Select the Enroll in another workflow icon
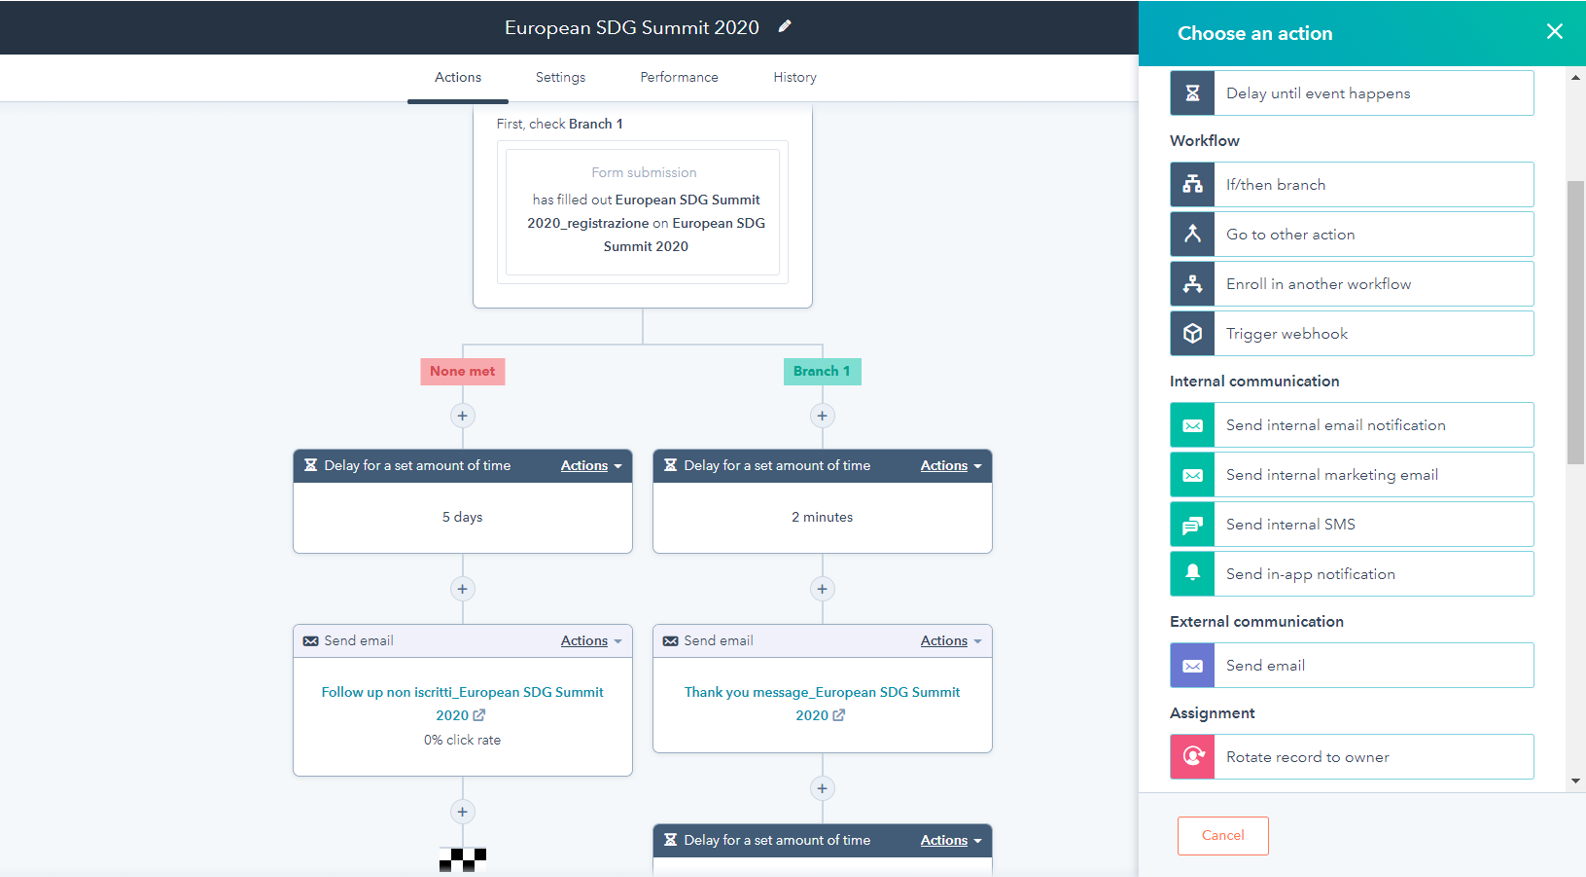The width and height of the screenshot is (1586, 877). point(1192,284)
